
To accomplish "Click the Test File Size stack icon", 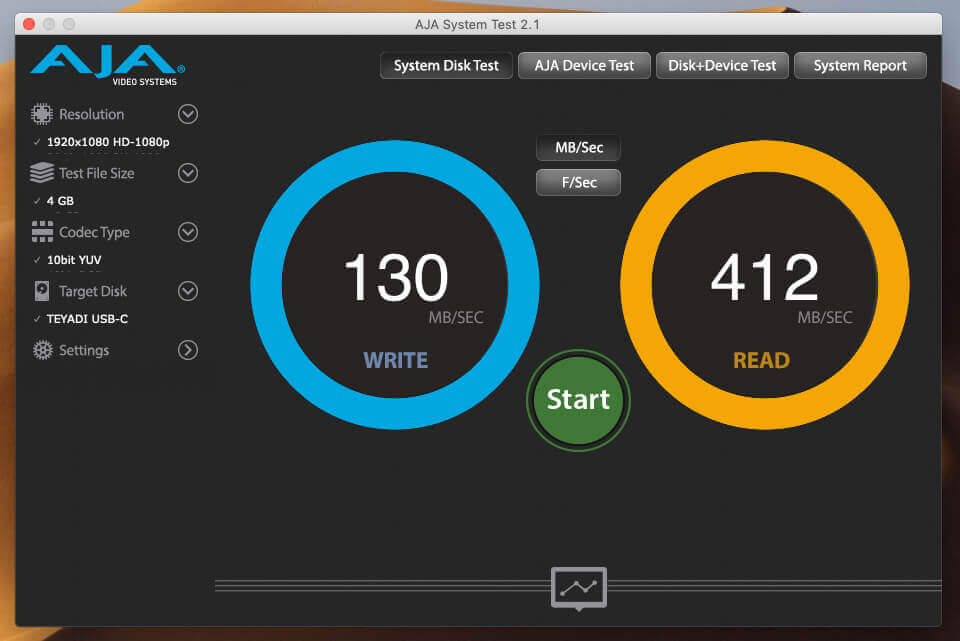I will pyautogui.click(x=42, y=173).
